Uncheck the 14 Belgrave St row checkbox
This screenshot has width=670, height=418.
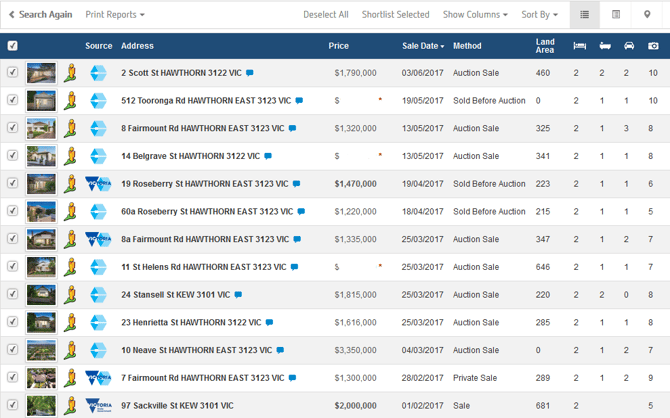pyautogui.click(x=12, y=156)
